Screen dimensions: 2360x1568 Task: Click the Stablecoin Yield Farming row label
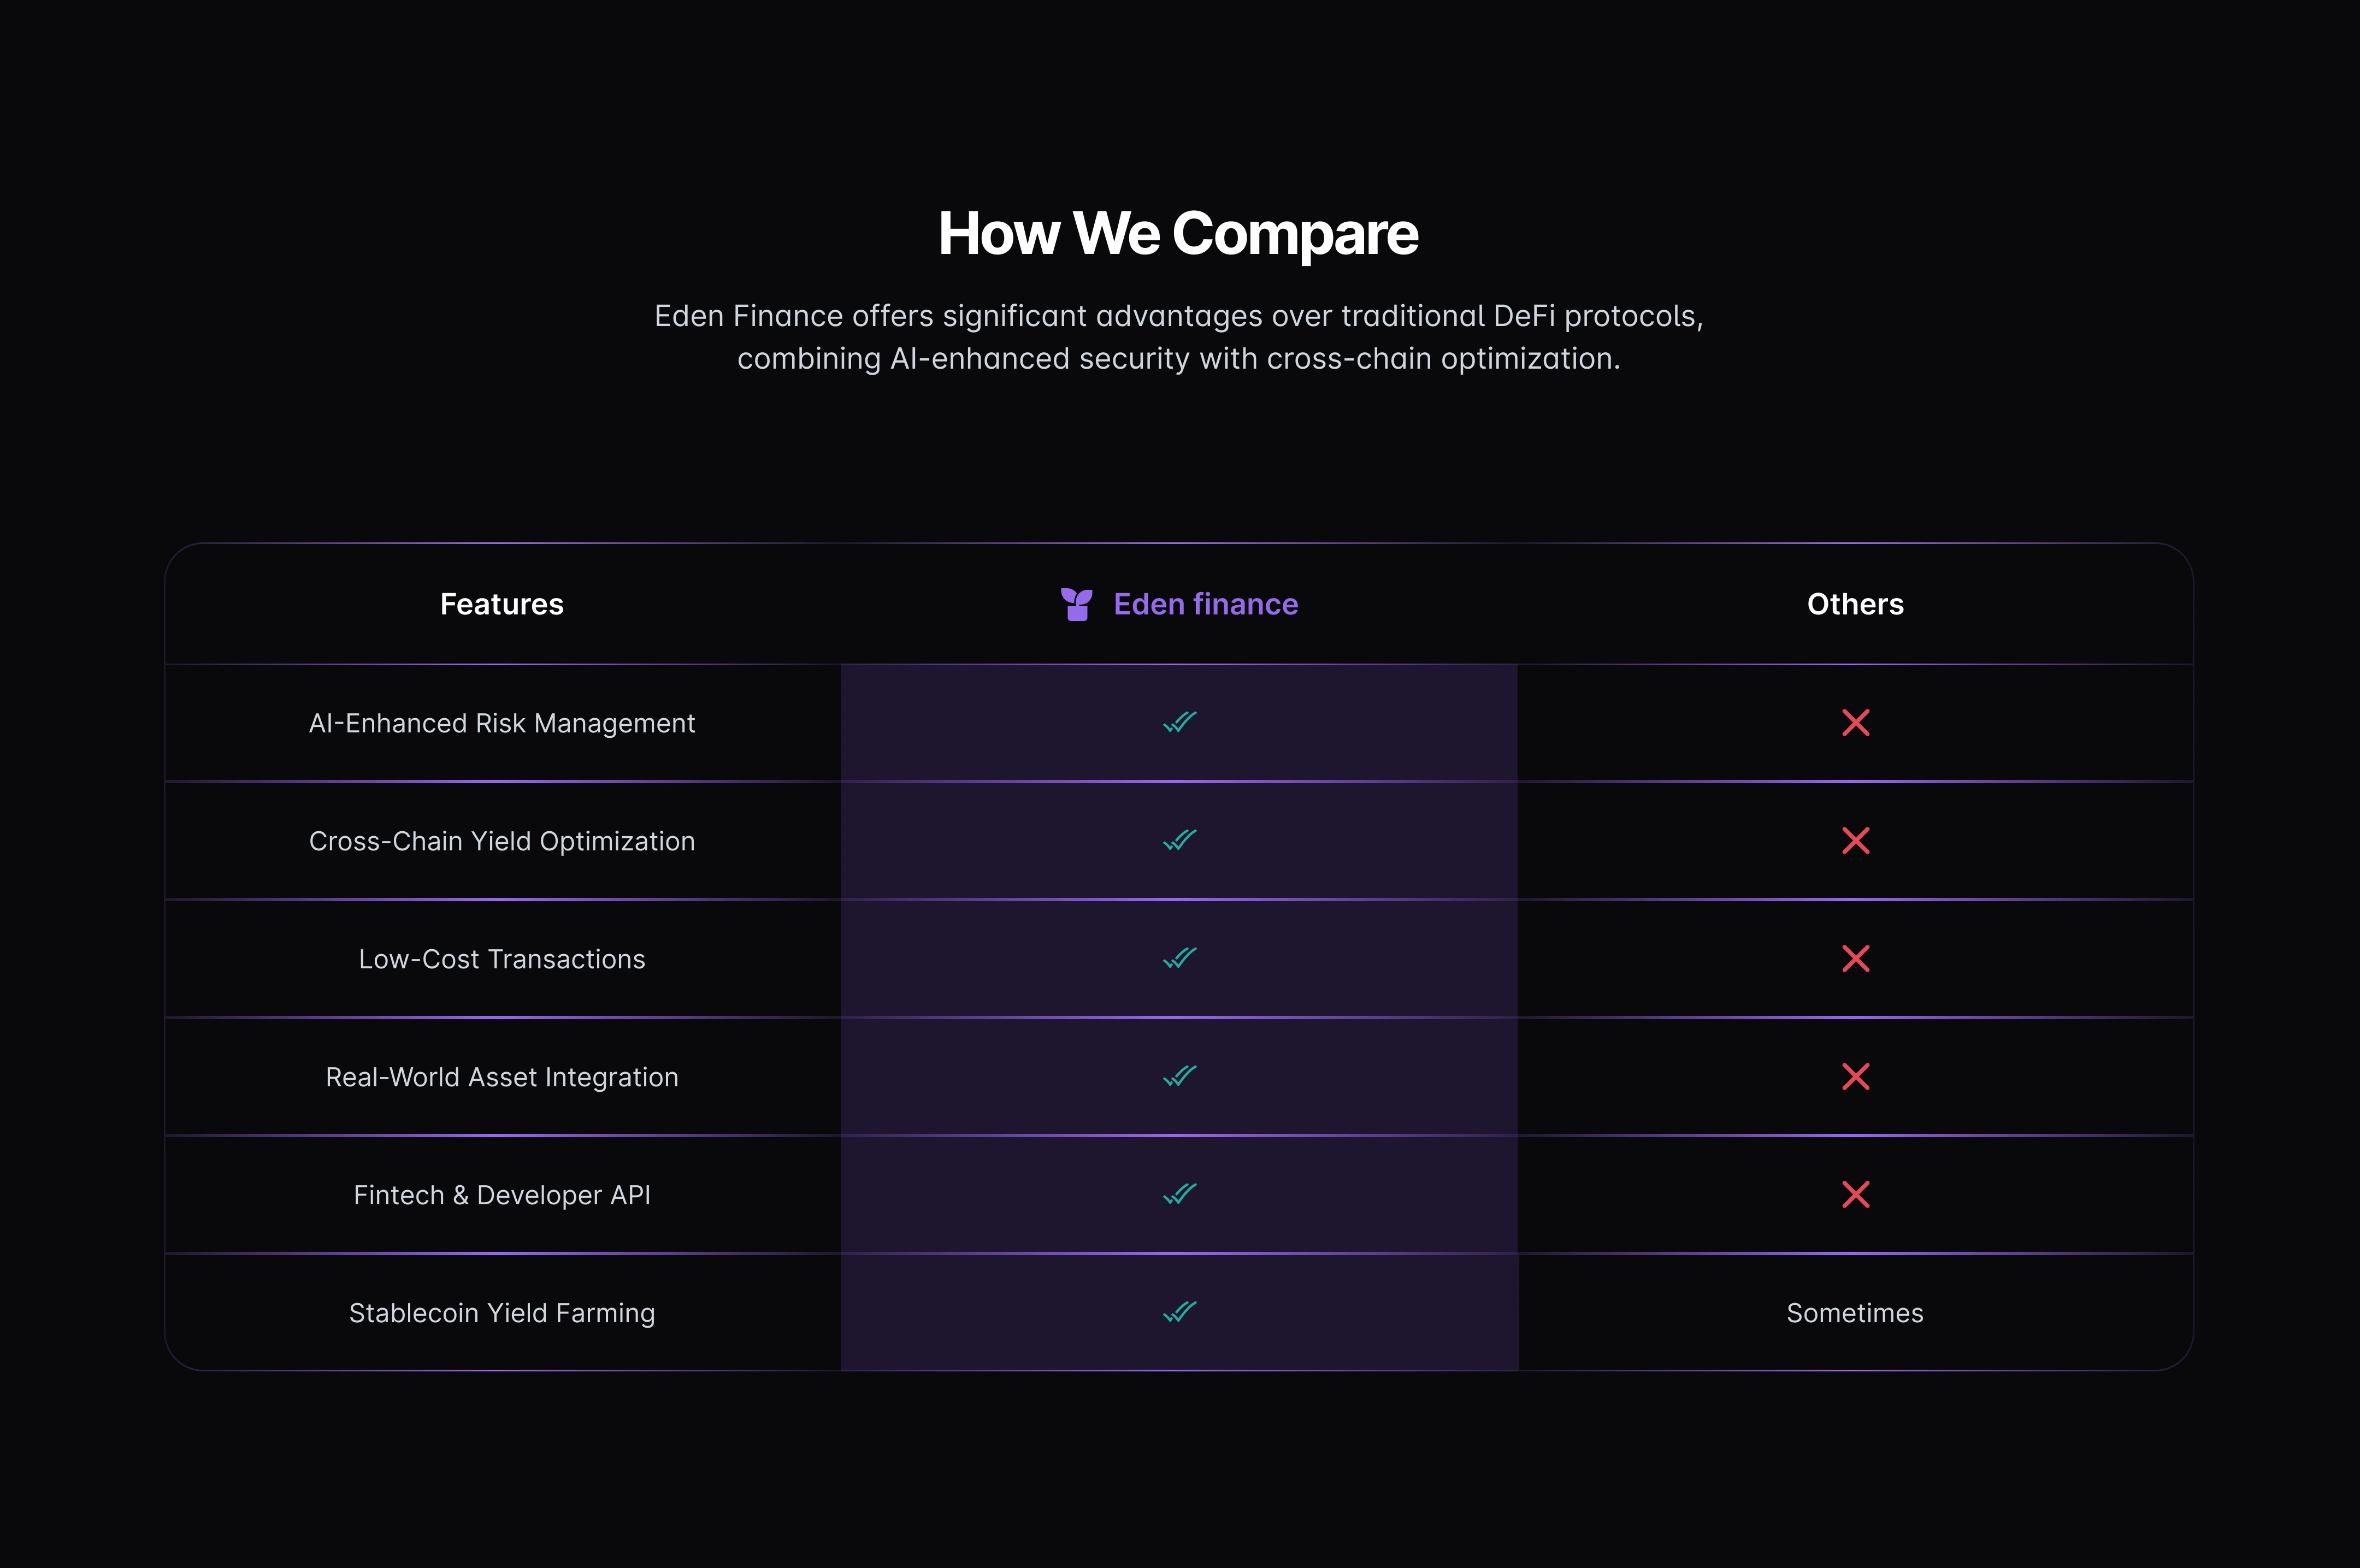pos(501,1312)
